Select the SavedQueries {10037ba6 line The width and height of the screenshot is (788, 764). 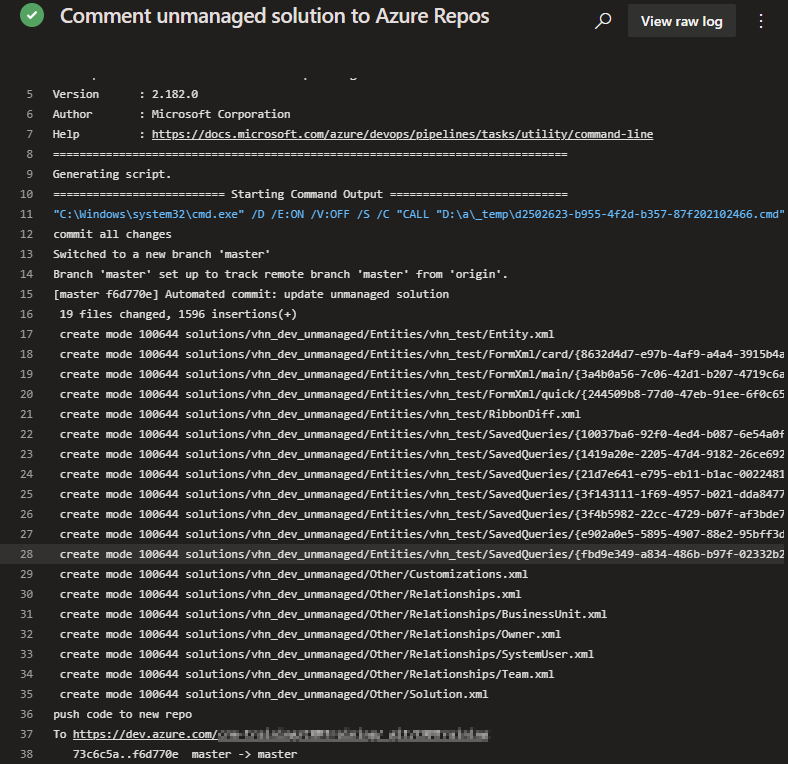click(421, 434)
